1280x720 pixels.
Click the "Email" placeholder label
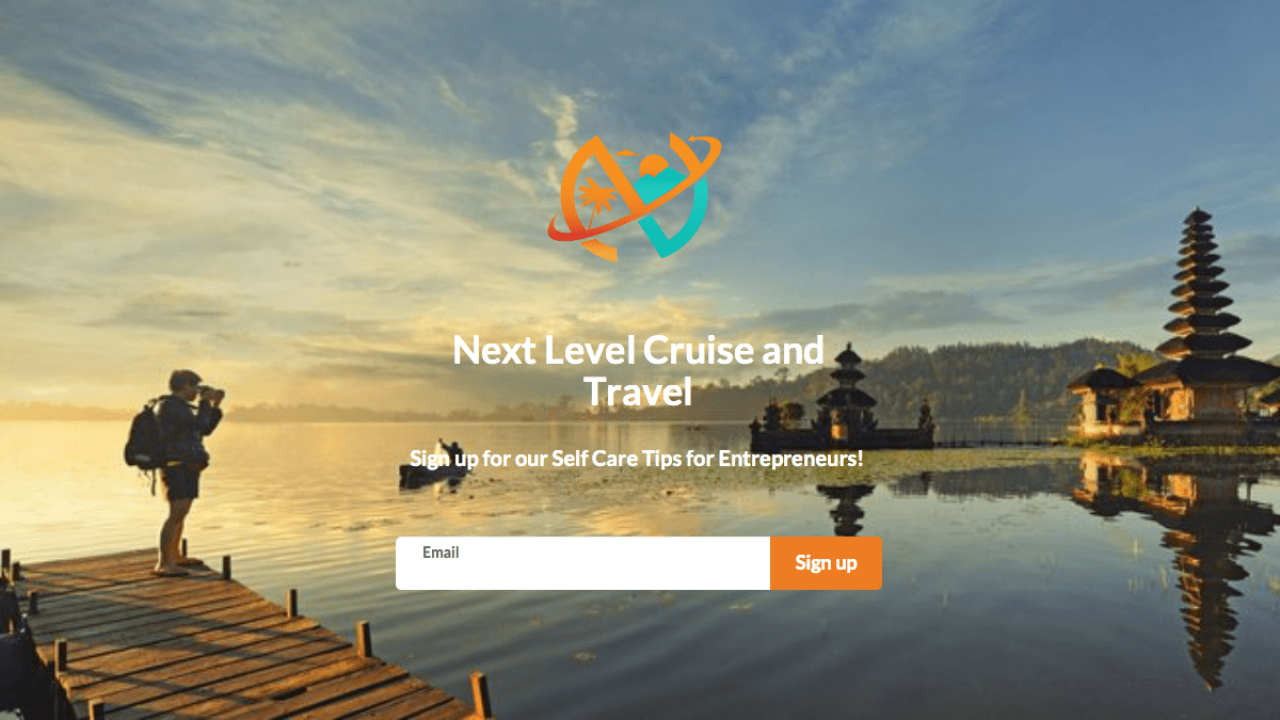pyautogui.click(x=441, y=552)
